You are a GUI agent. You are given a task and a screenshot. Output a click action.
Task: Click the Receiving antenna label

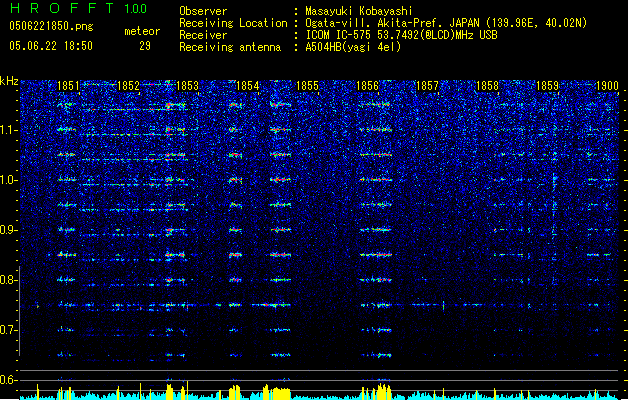click(230, 47)
